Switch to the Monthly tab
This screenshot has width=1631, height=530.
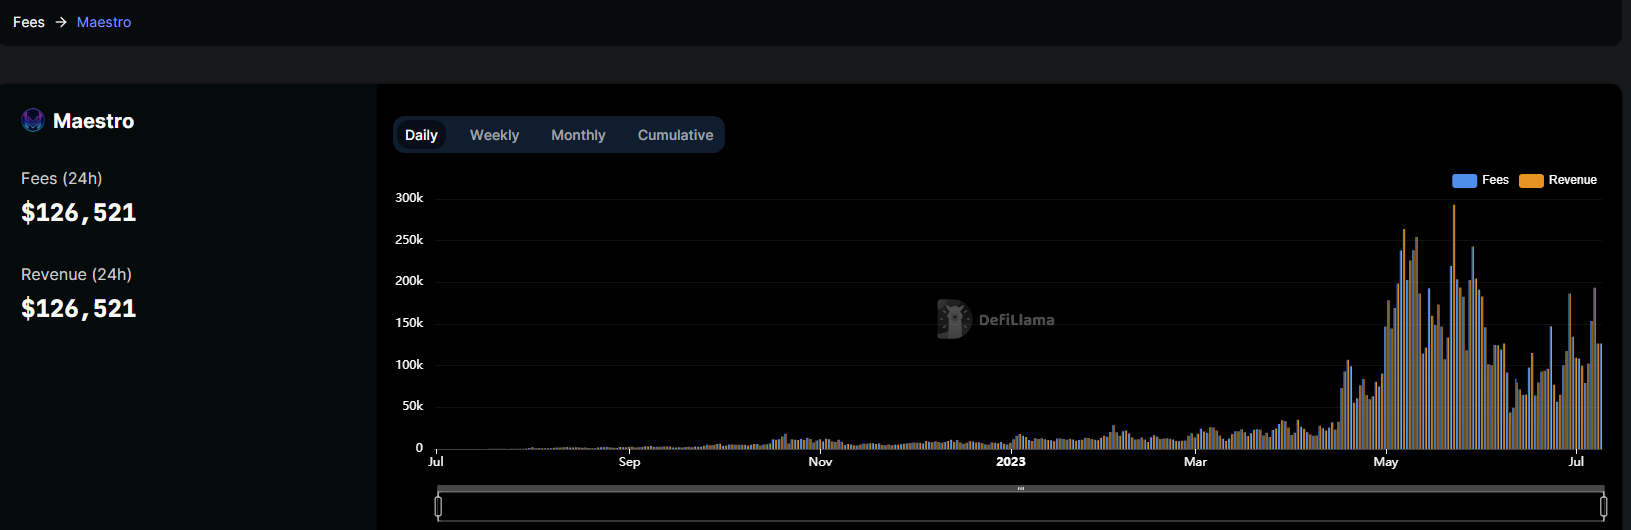click(578, 135)
